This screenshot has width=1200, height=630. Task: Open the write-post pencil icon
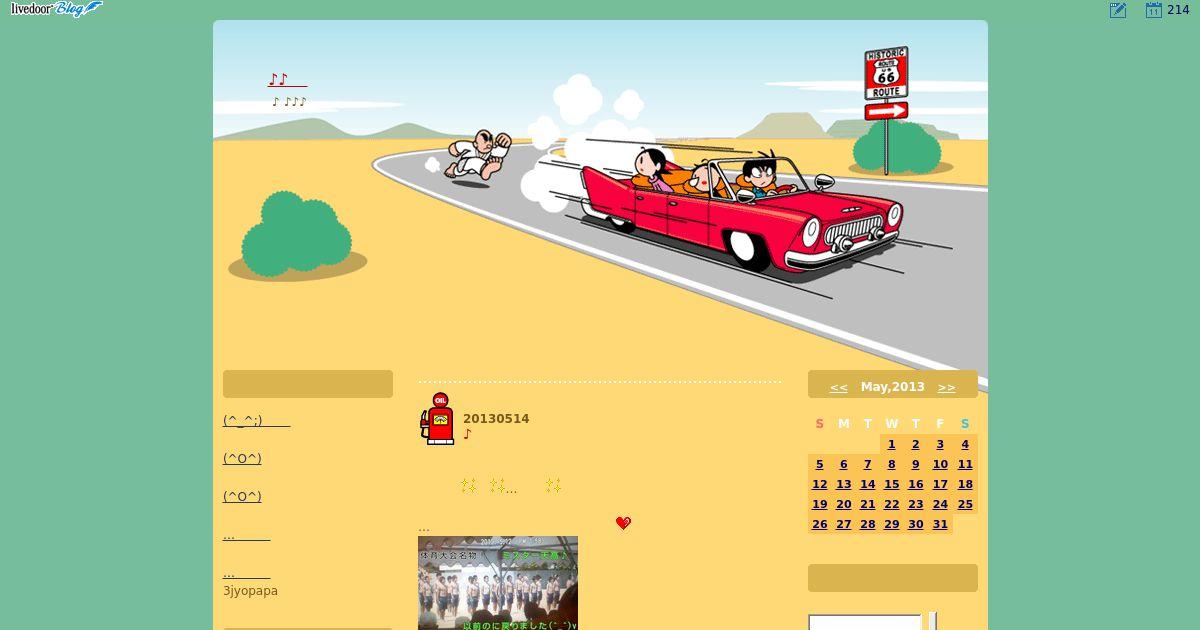(x=1118, y=10)
